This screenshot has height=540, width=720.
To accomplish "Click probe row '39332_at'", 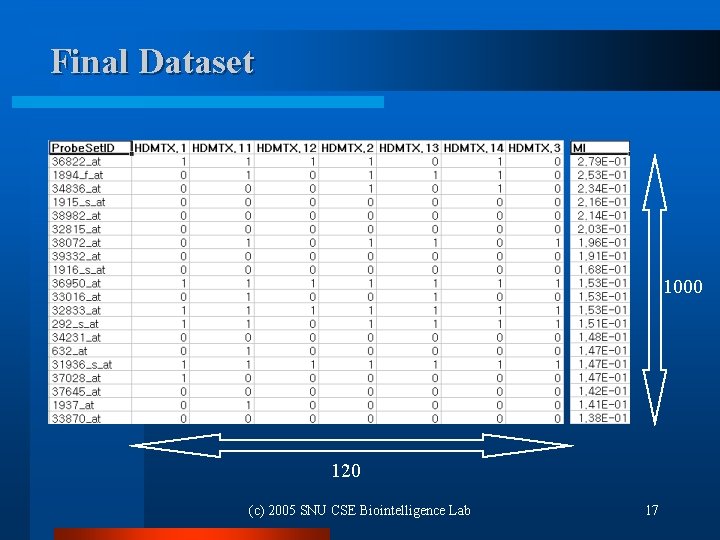I will tap(306, 256).
